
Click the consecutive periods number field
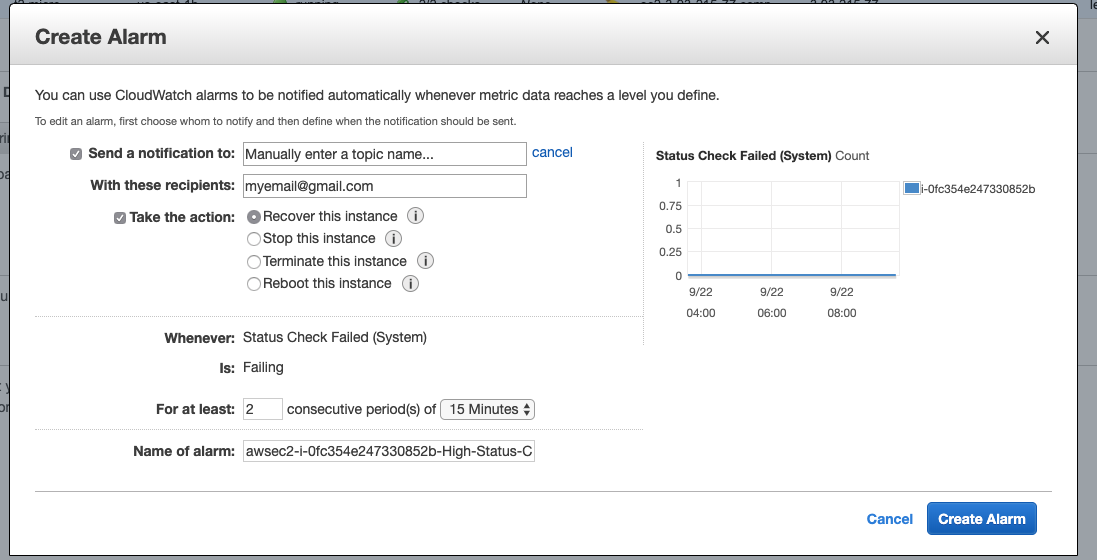[263, 409]
